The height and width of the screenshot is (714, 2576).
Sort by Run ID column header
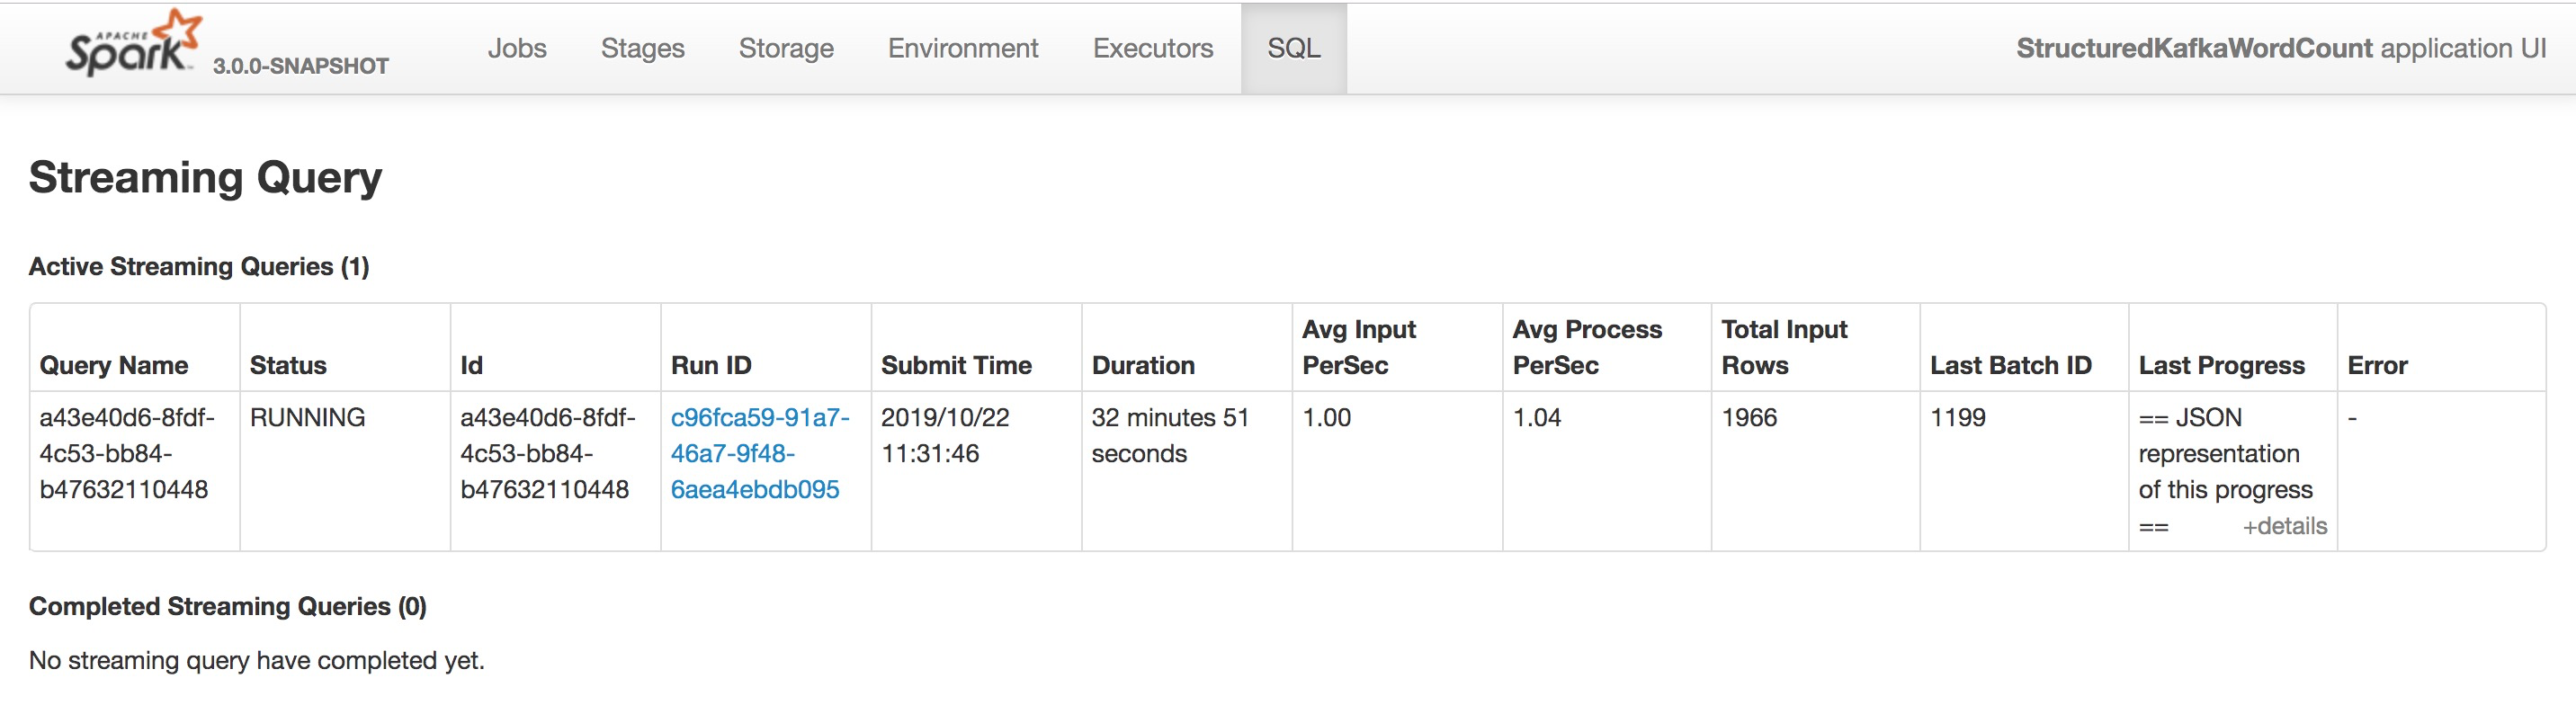click(711, 365)
